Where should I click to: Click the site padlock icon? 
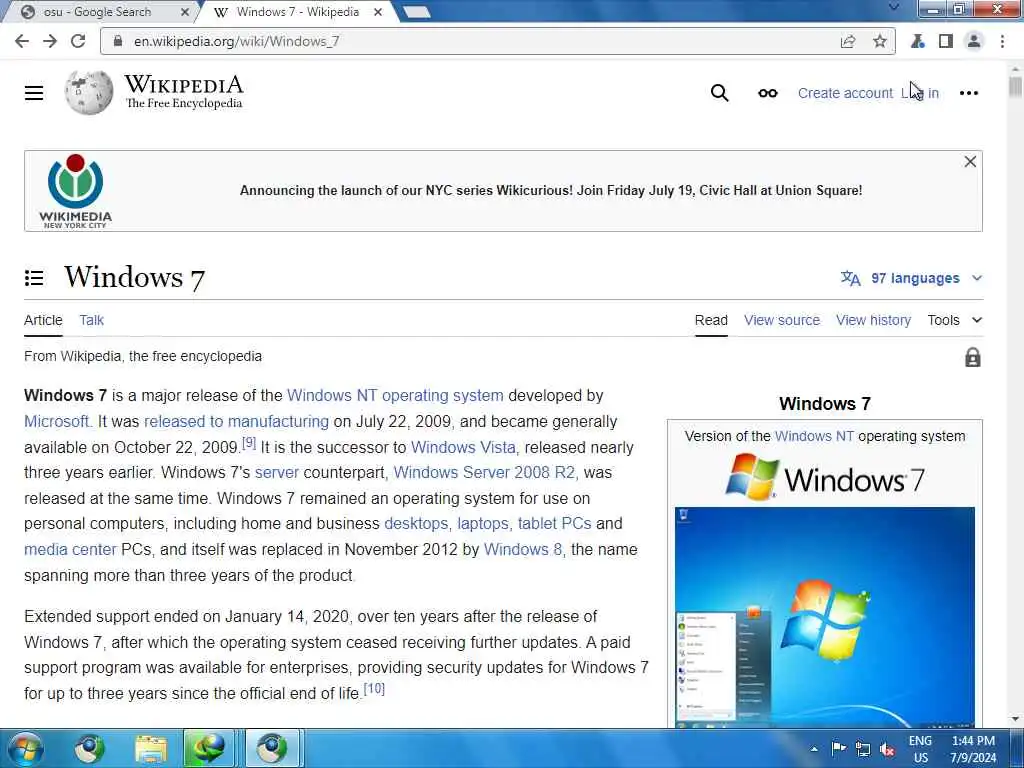(118, 41)
